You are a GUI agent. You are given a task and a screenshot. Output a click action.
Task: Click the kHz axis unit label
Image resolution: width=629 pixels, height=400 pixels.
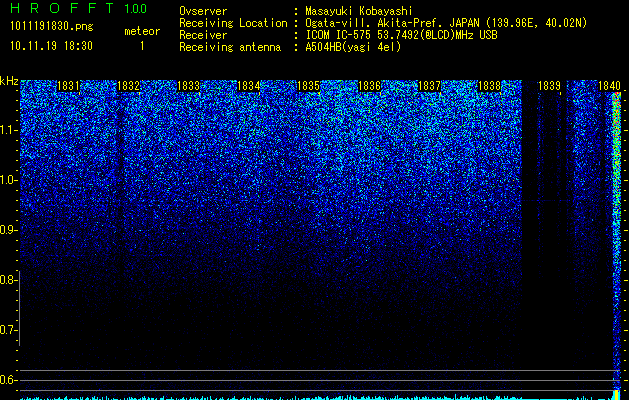(9, 81)
